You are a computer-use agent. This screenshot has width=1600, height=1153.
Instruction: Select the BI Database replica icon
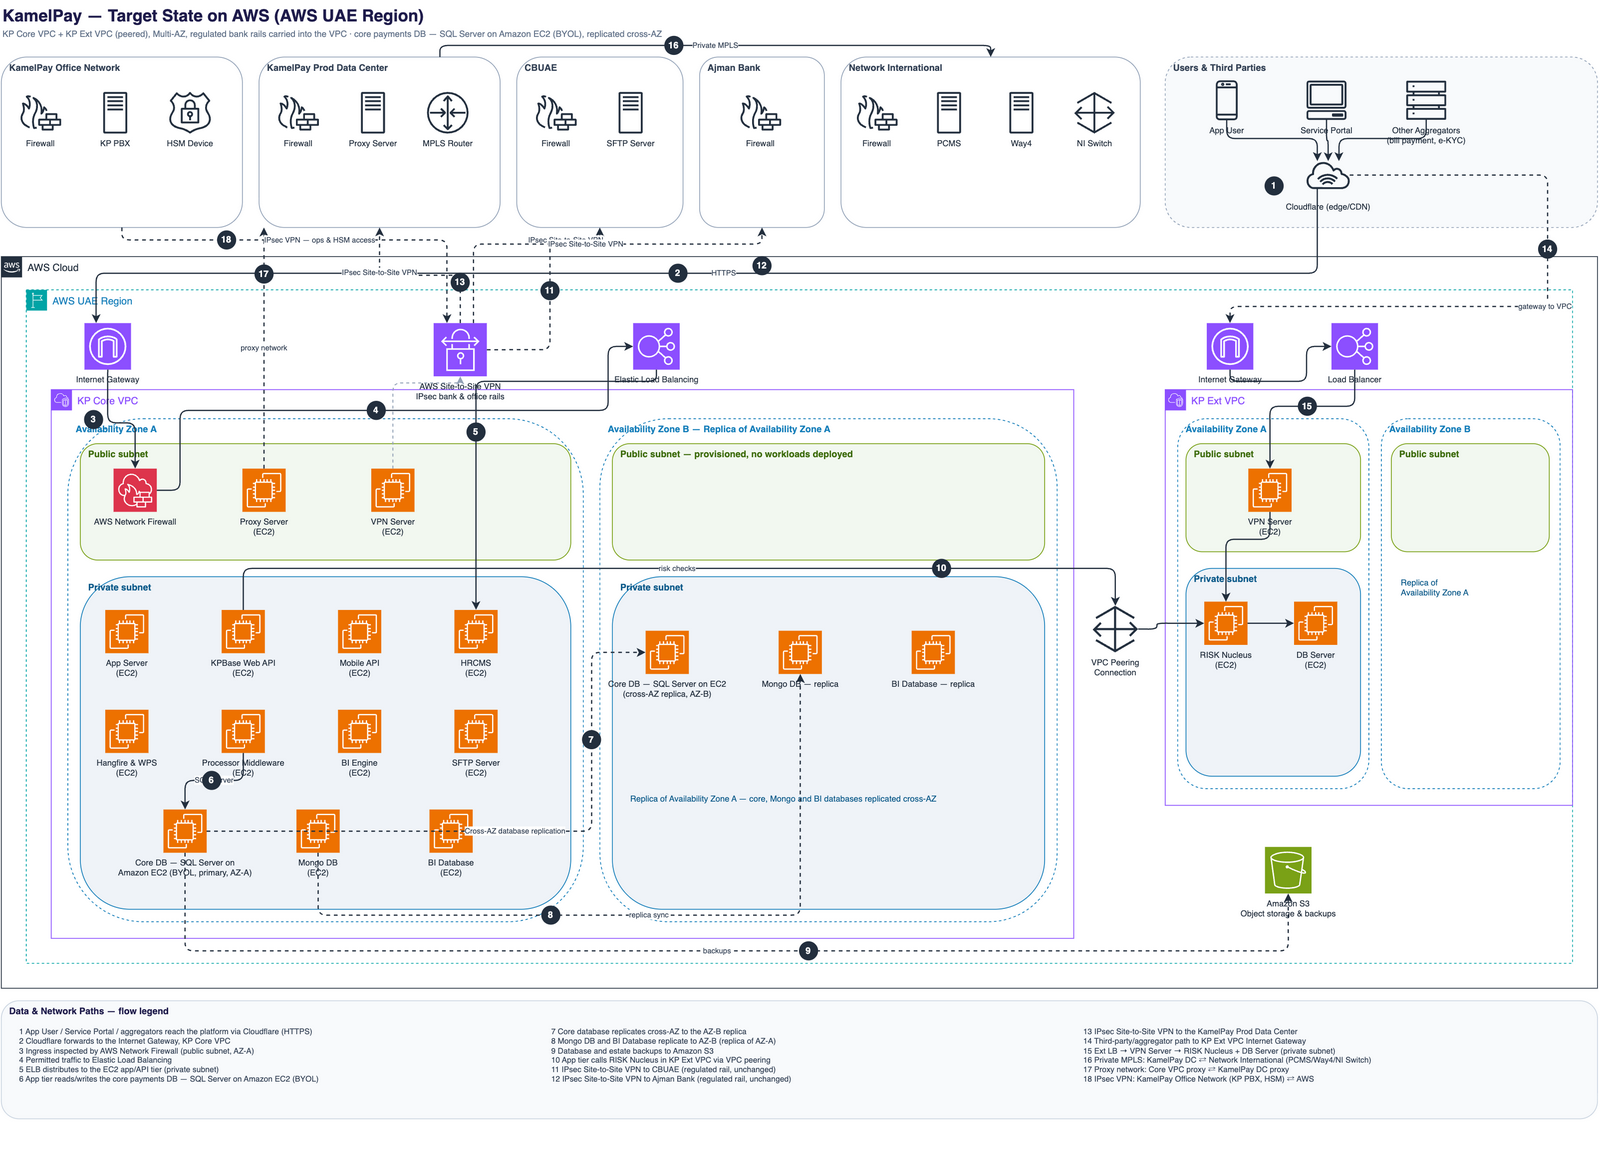click(933, 652)
